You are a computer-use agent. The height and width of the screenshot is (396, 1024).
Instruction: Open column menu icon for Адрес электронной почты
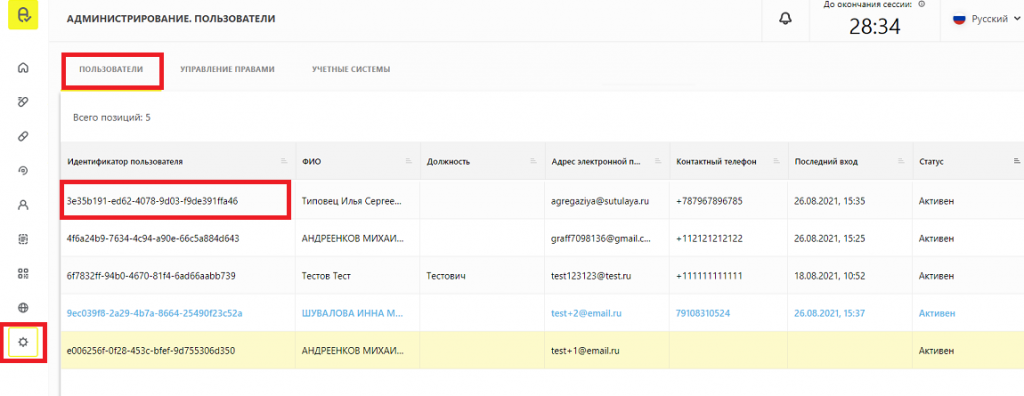tap(658, 161)
